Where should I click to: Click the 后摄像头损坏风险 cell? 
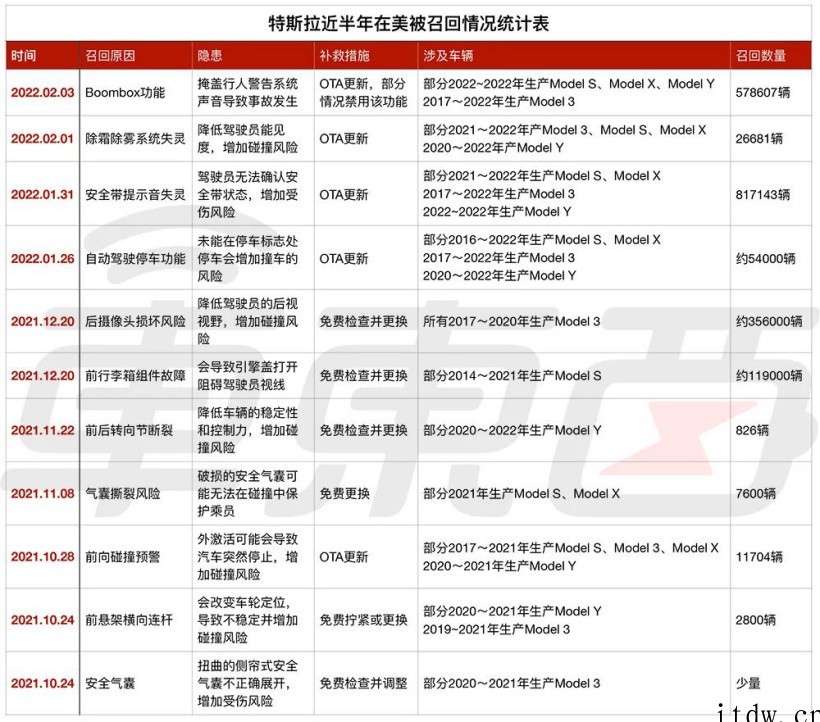coord(135,321)
